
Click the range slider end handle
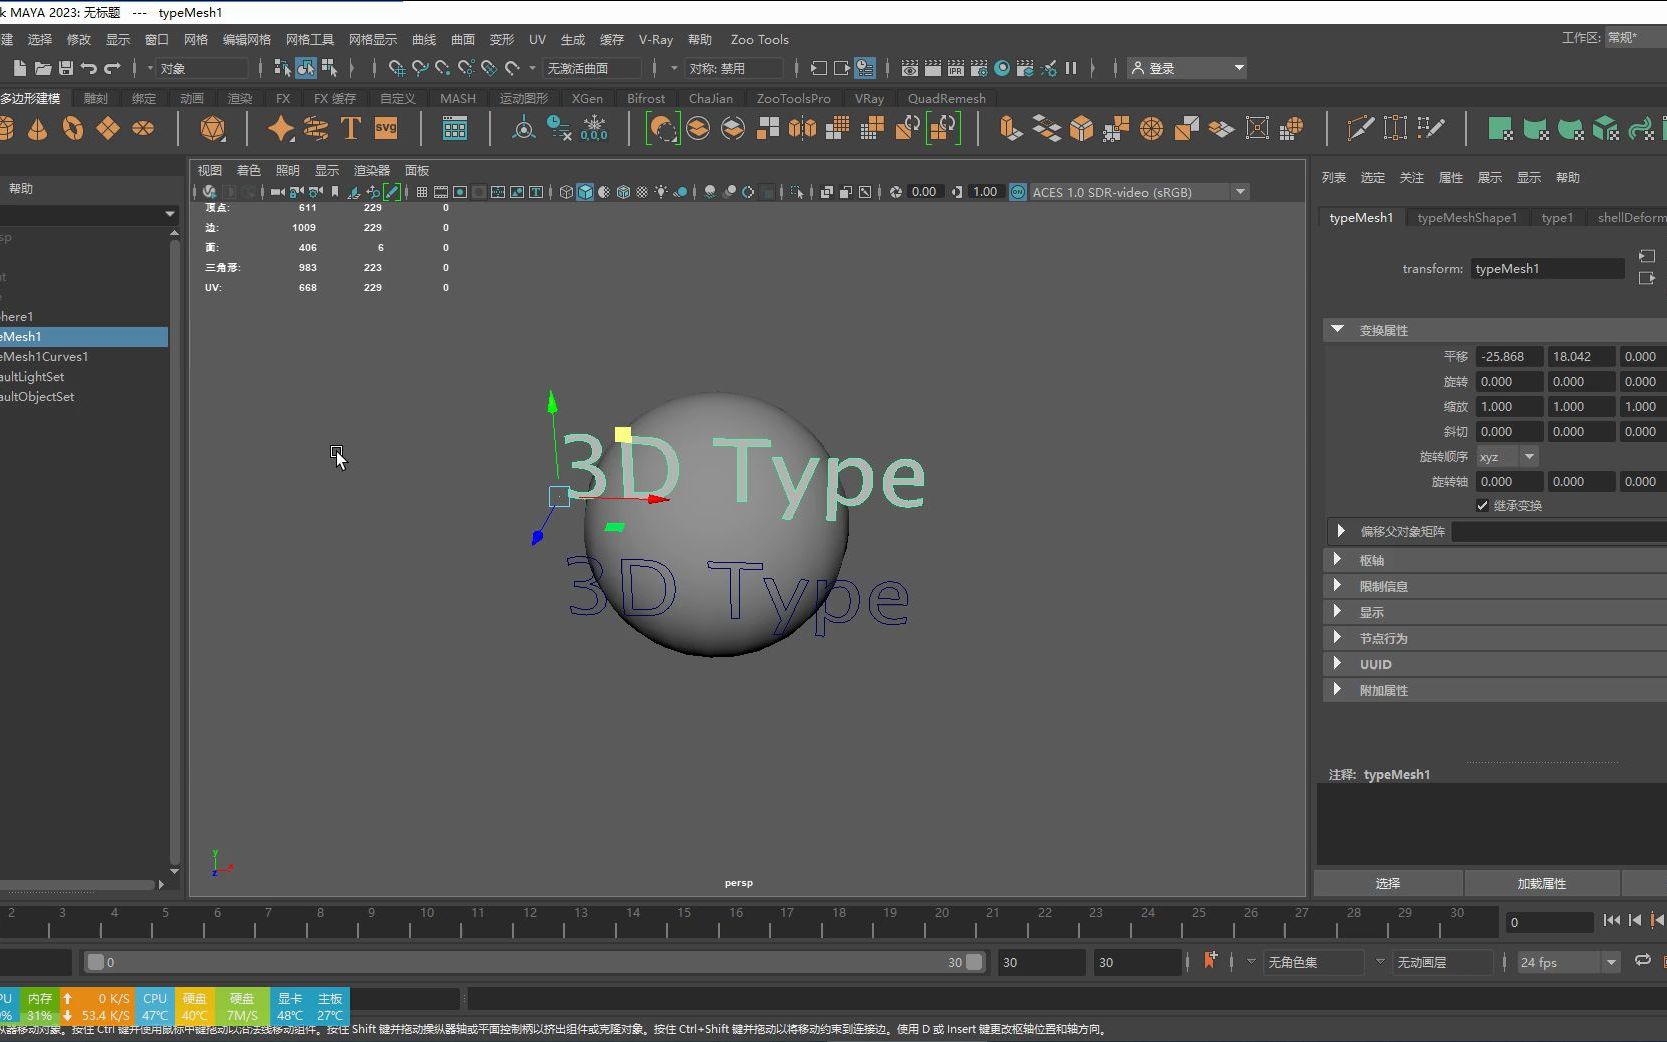tap(974, 962)
